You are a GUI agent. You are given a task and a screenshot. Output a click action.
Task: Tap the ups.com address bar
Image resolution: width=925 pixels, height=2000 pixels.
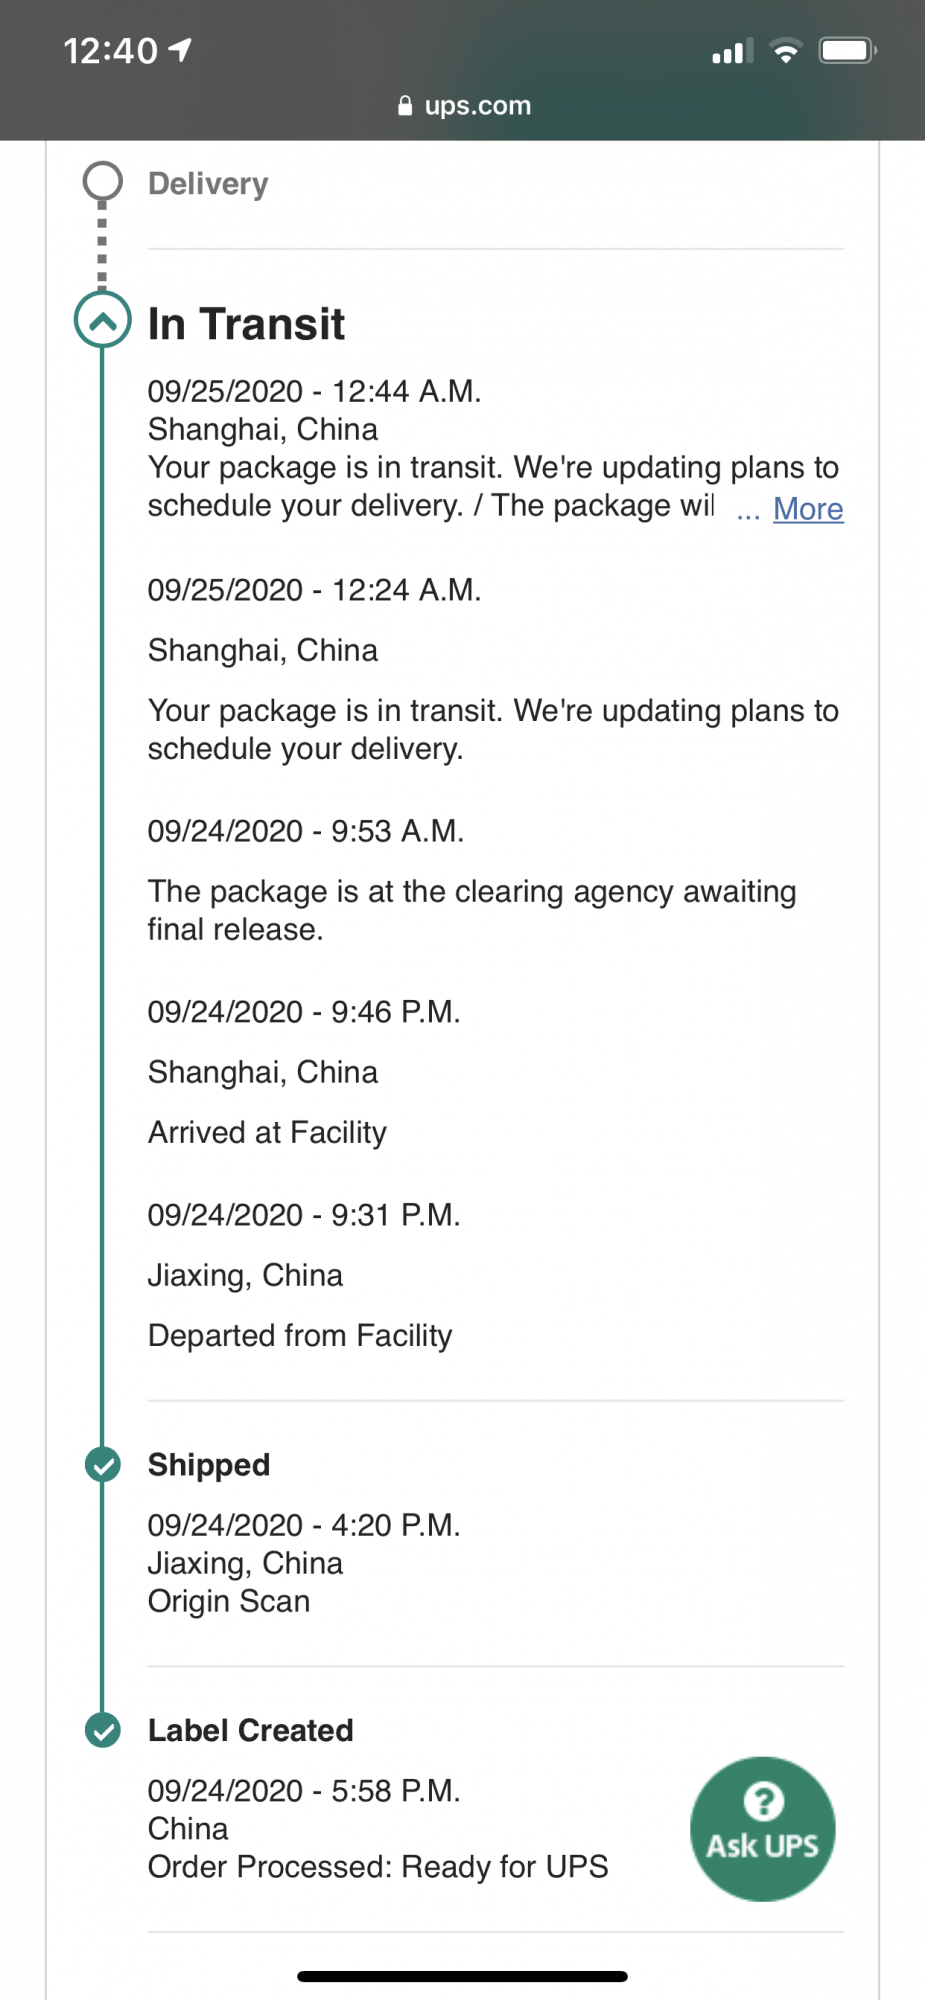pos(463,105)
